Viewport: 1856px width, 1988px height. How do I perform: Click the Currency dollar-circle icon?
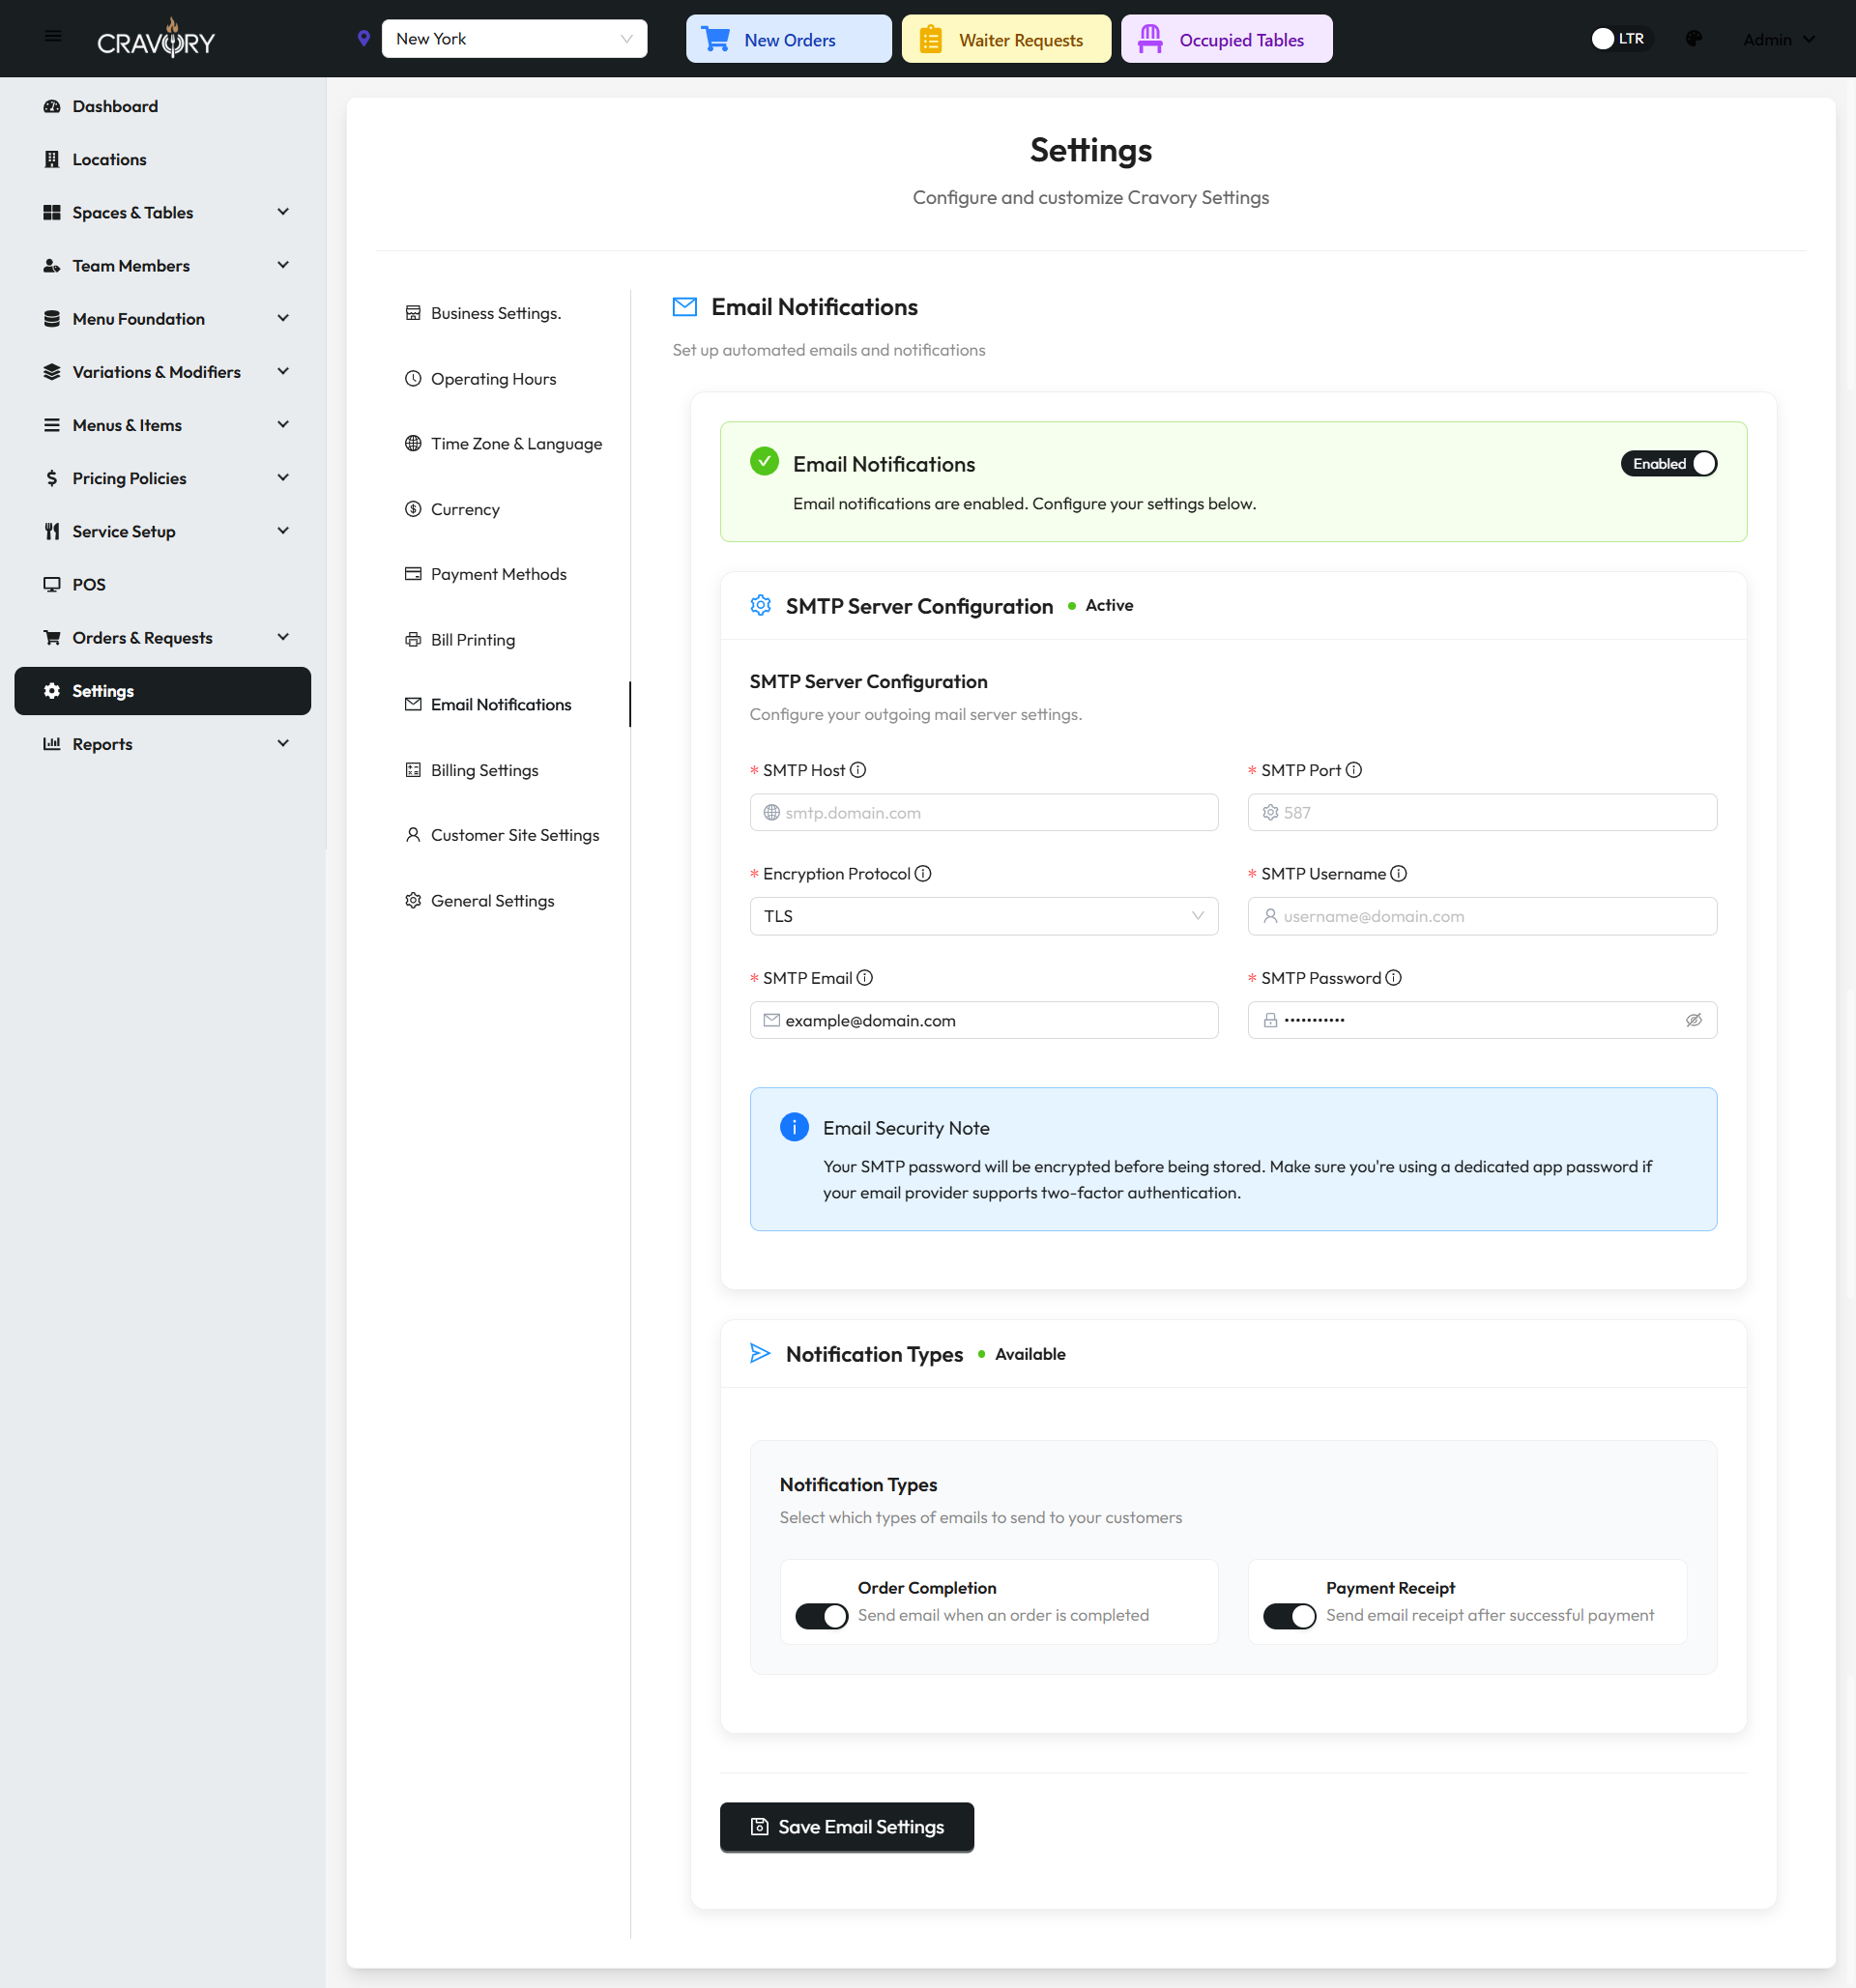tap(413, 509)
